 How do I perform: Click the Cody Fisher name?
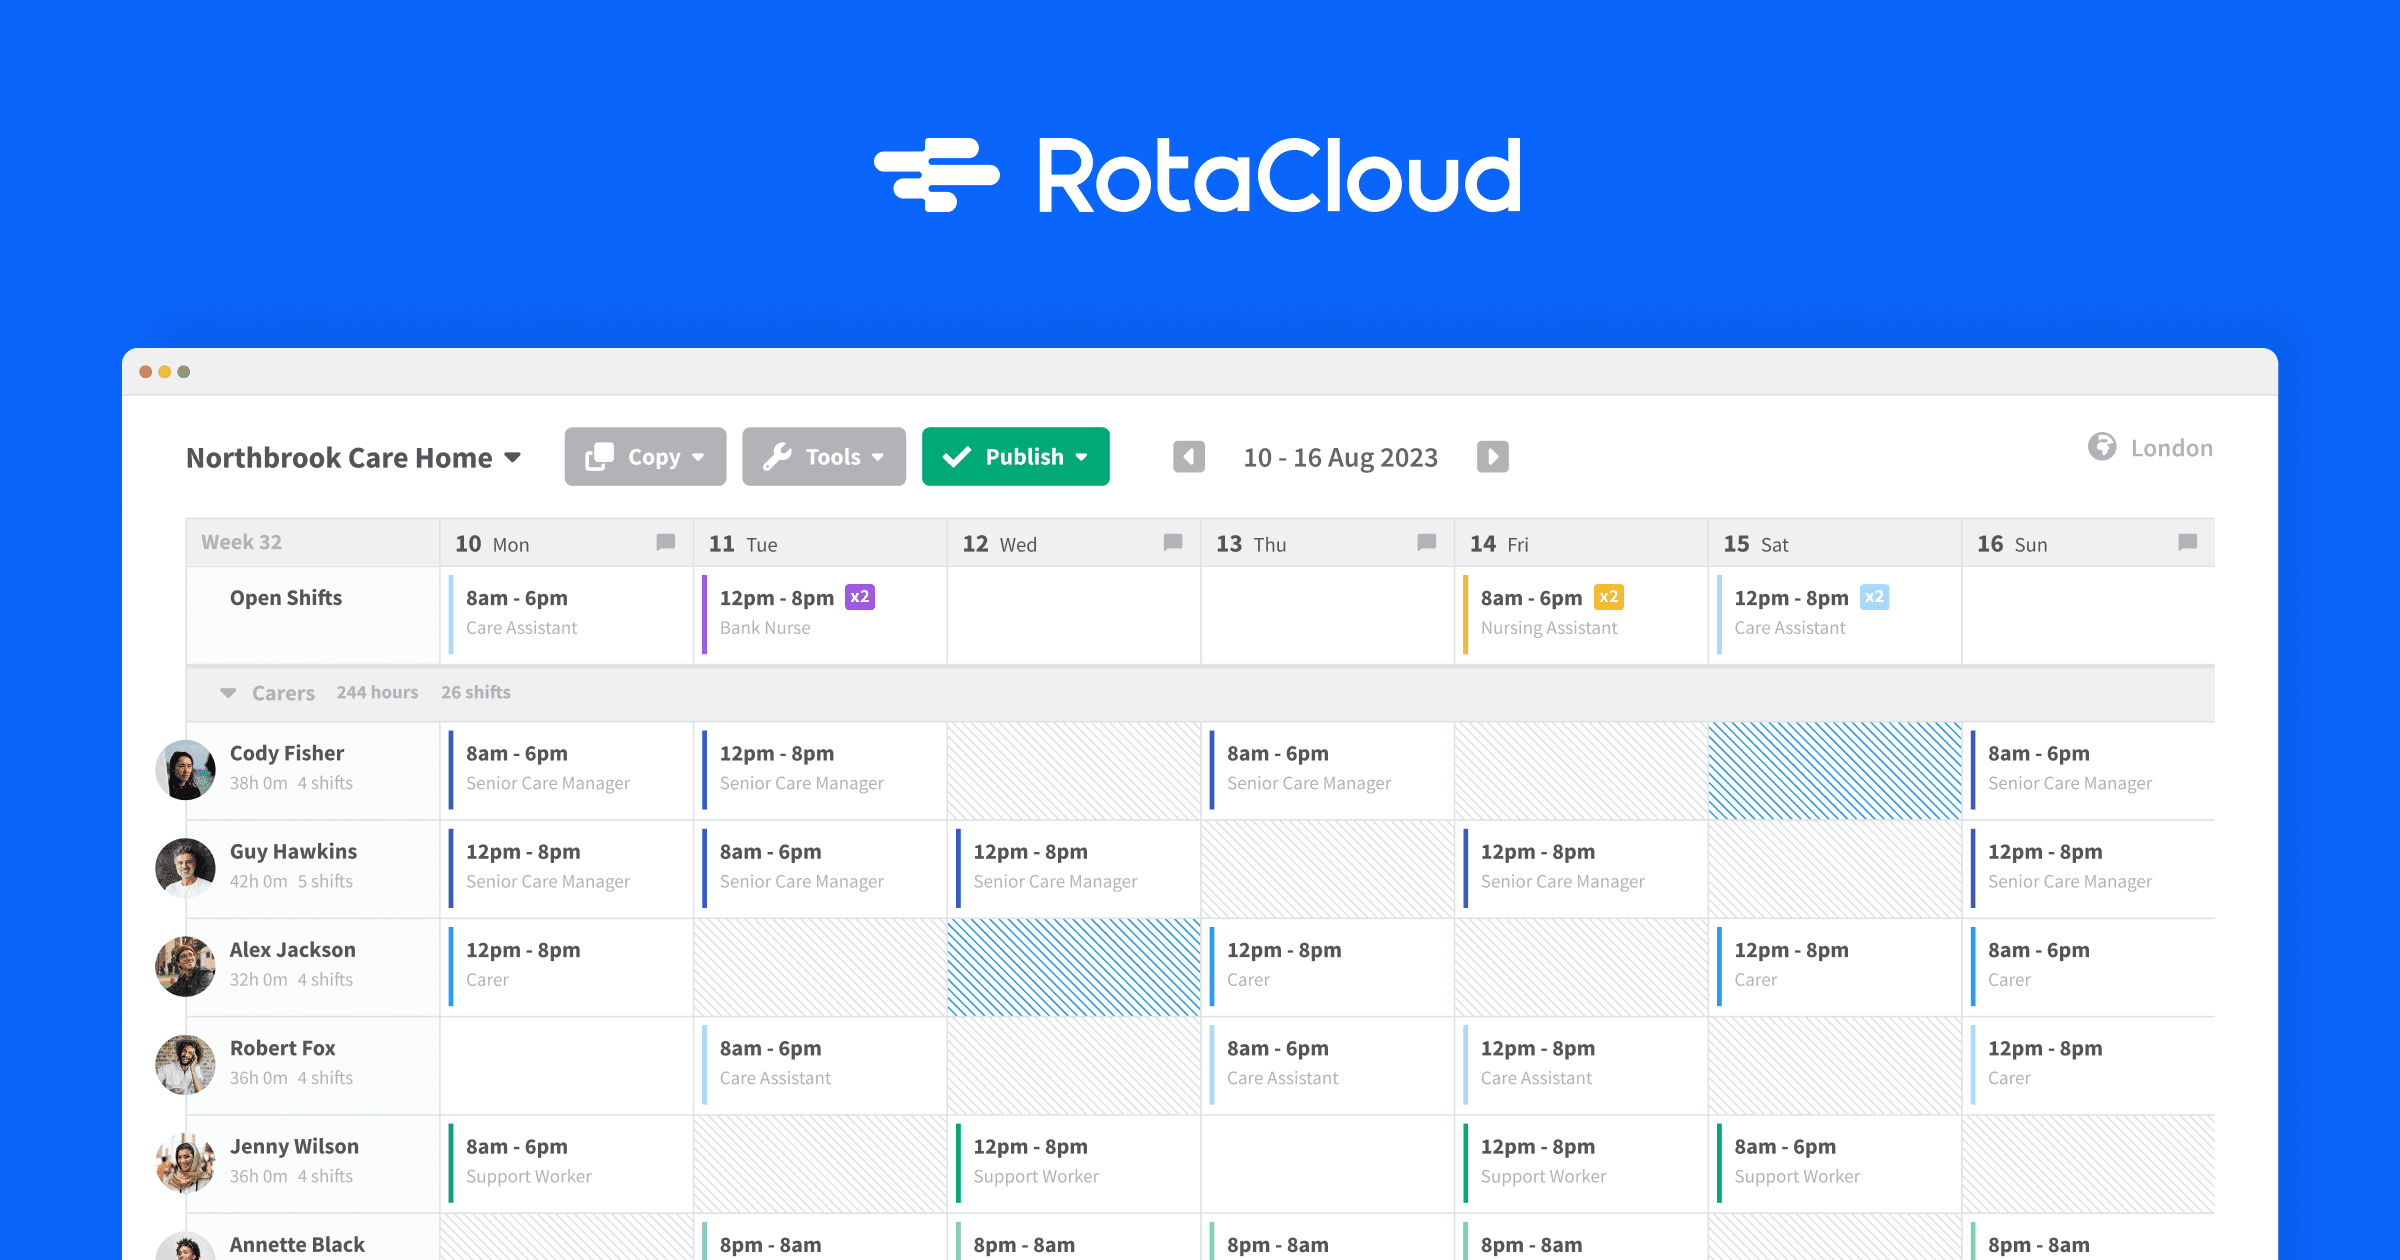pyautogui.click(x=286, y=754)
